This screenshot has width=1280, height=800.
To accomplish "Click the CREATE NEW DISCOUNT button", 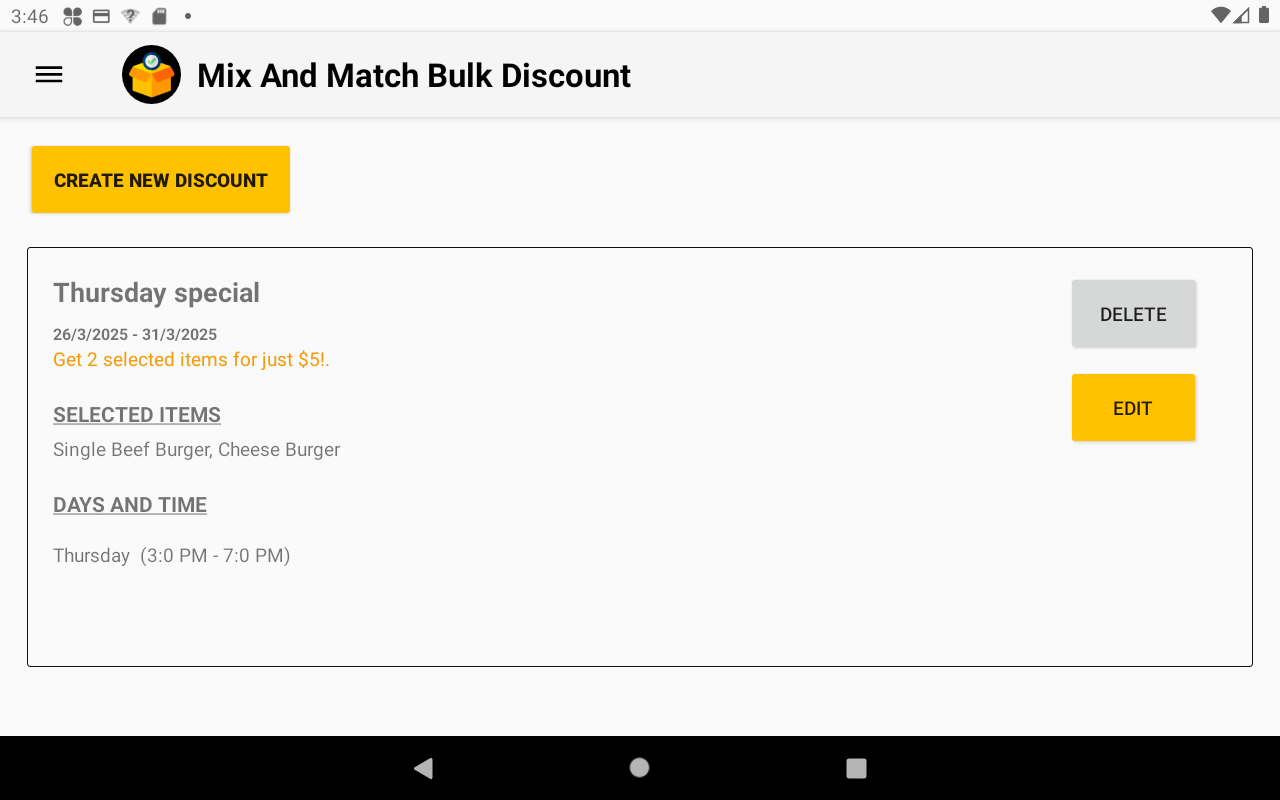I will point(160,180).
